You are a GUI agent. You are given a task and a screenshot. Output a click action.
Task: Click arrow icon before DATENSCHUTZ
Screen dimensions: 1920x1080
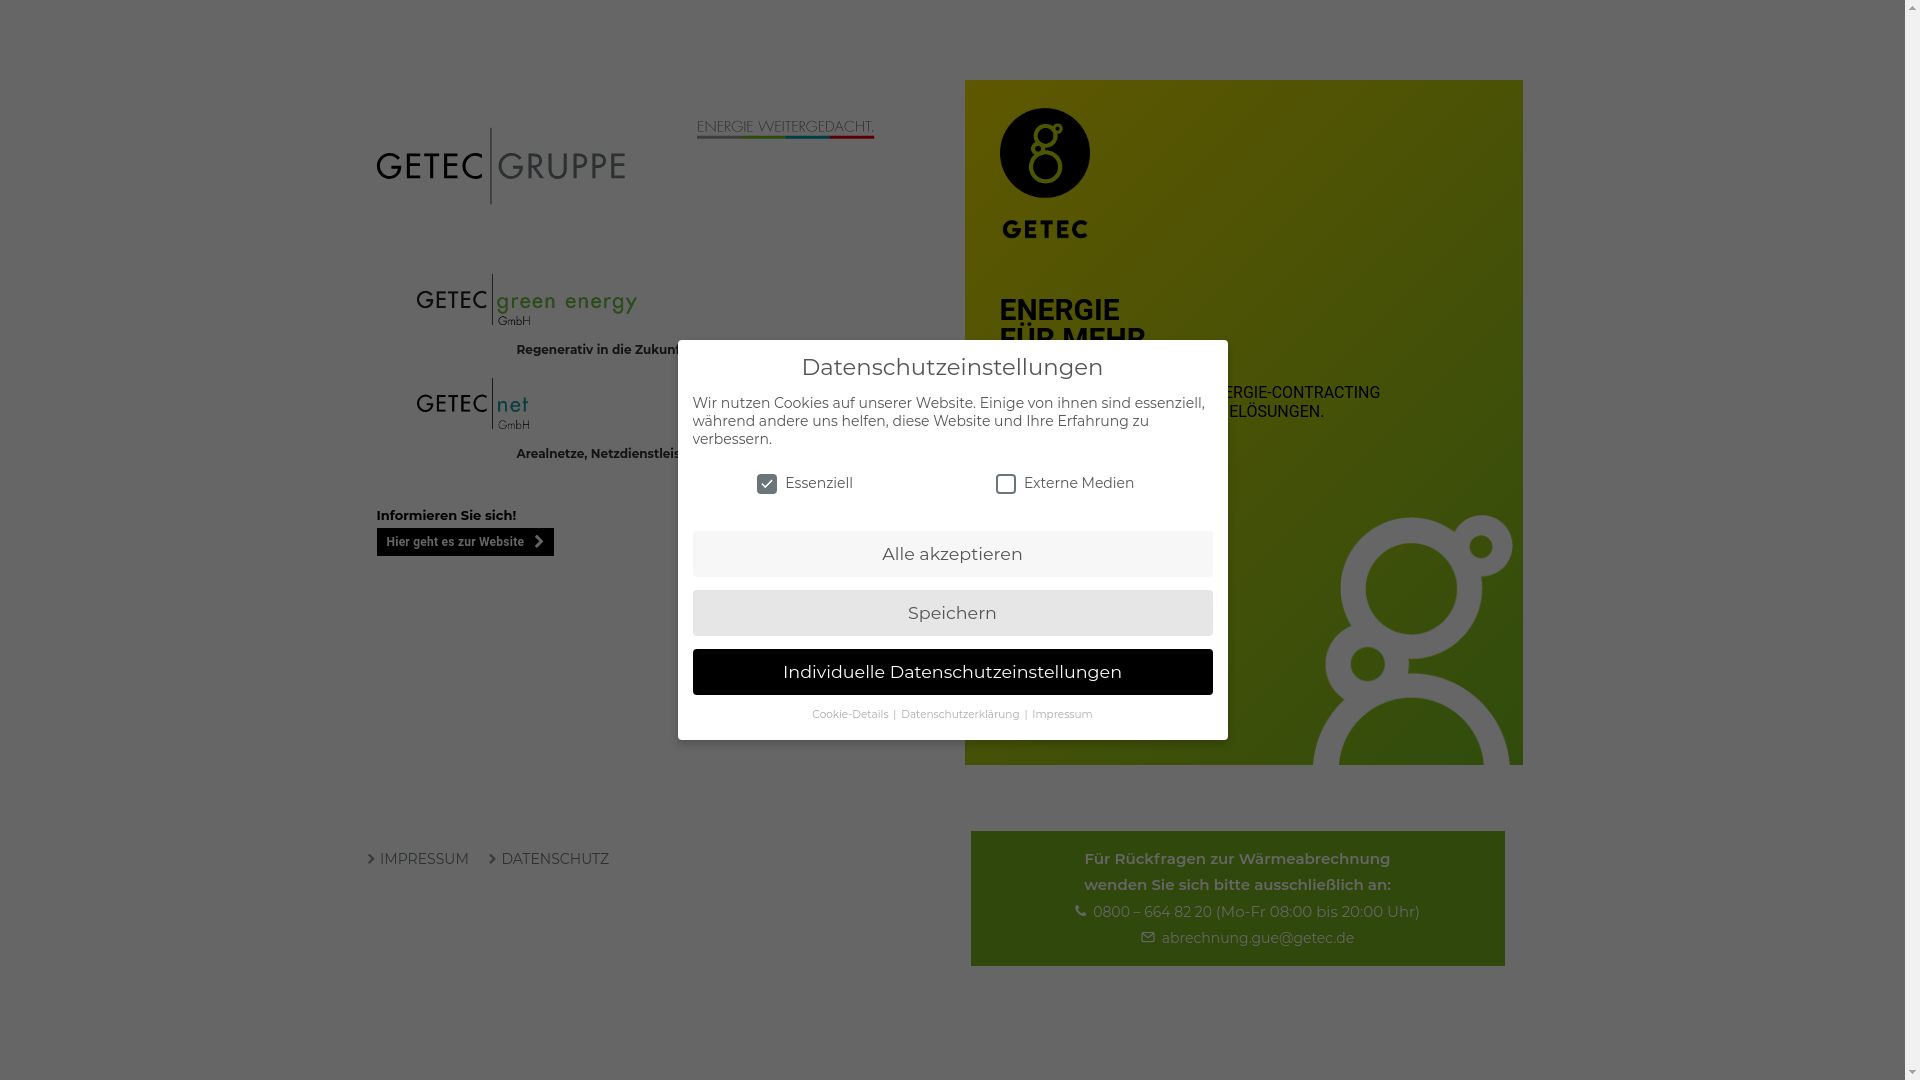(492, 859)
